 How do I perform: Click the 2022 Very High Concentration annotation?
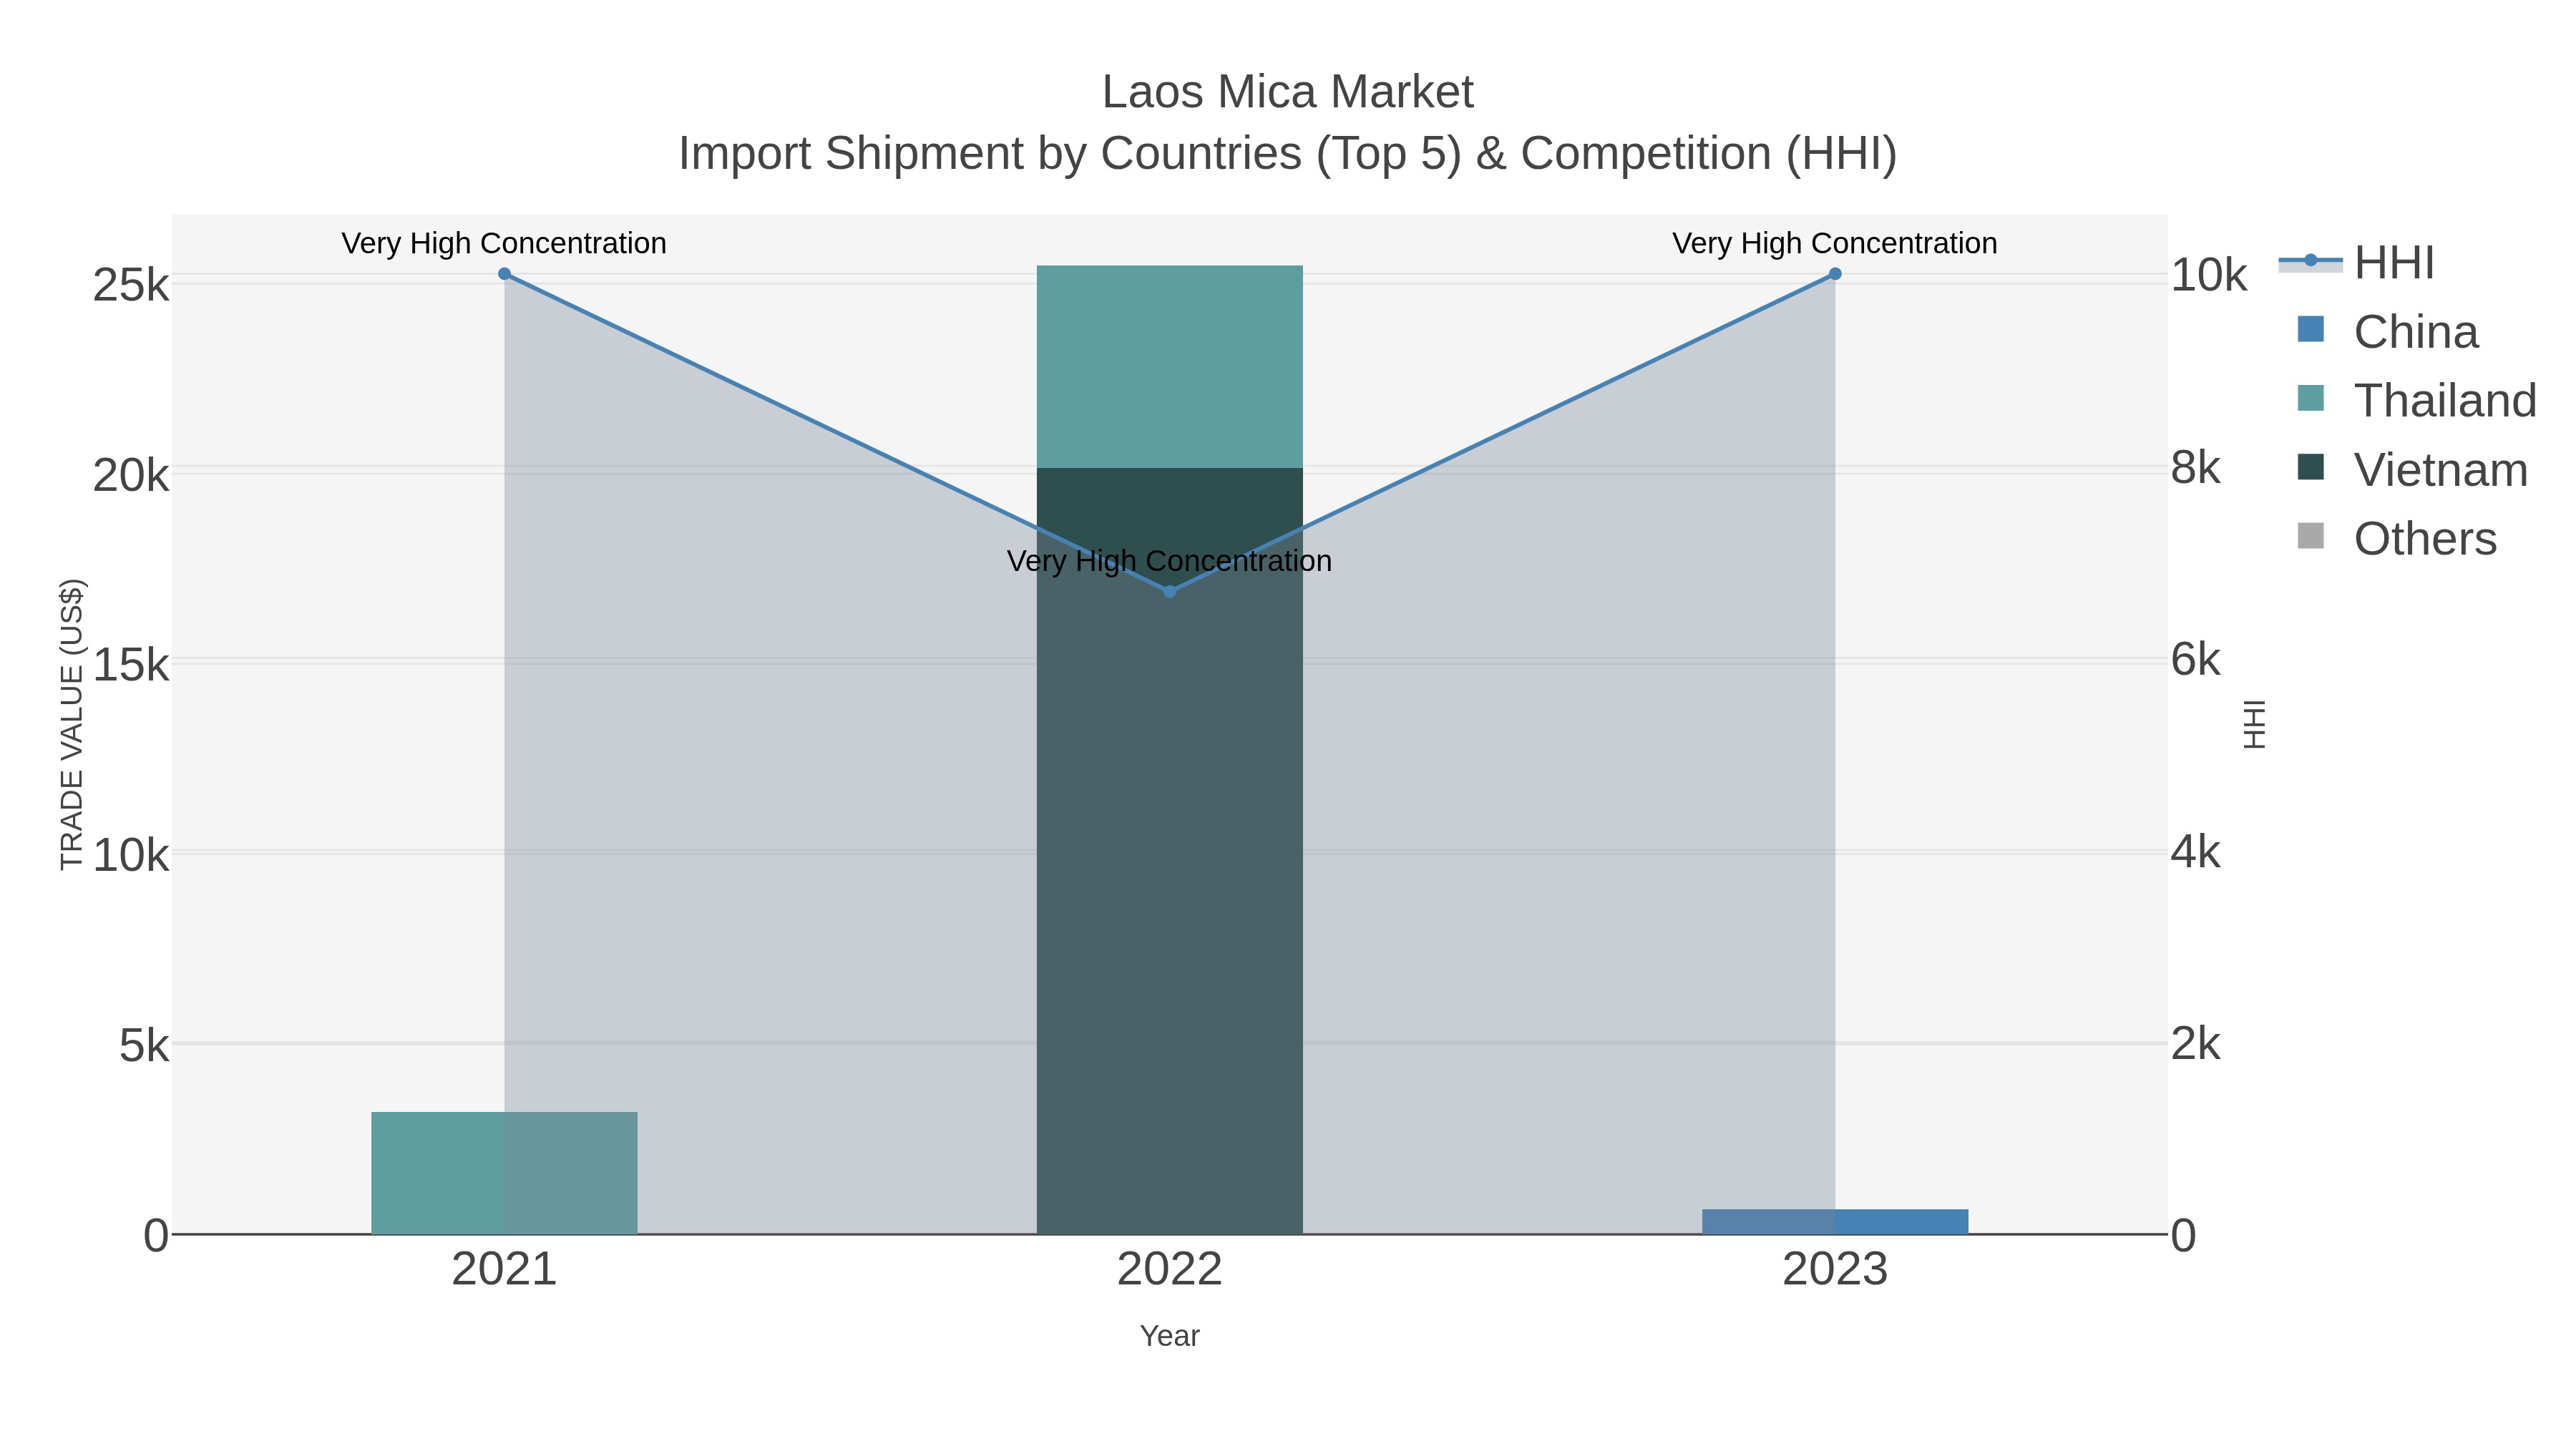coord(1170,561)
